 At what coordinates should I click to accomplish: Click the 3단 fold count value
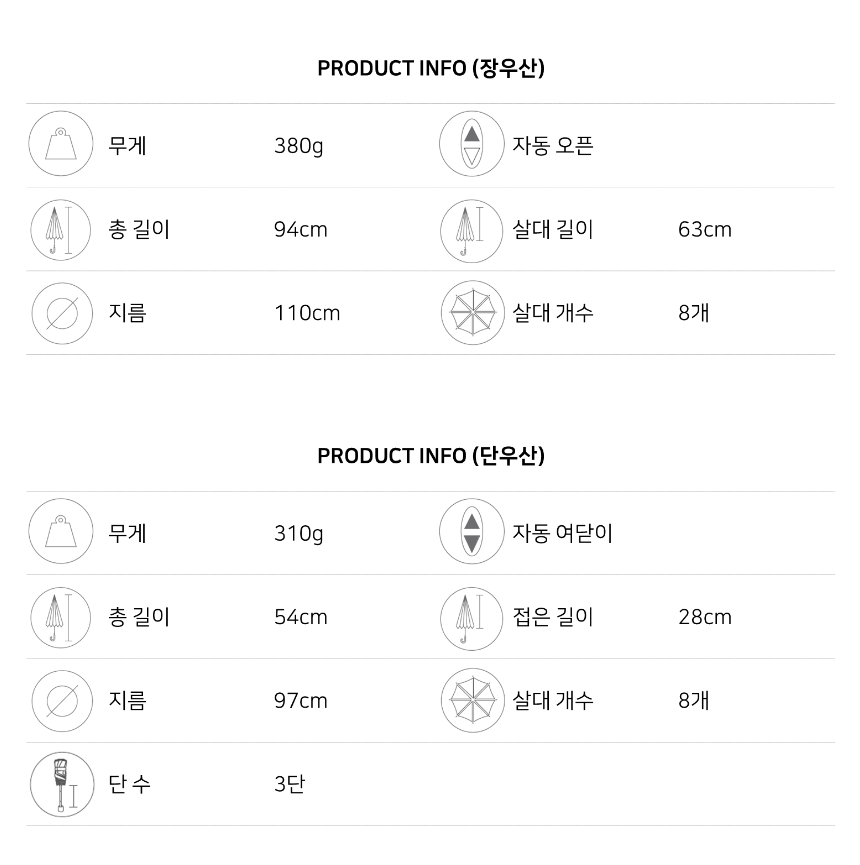click(x=290, y=784)
